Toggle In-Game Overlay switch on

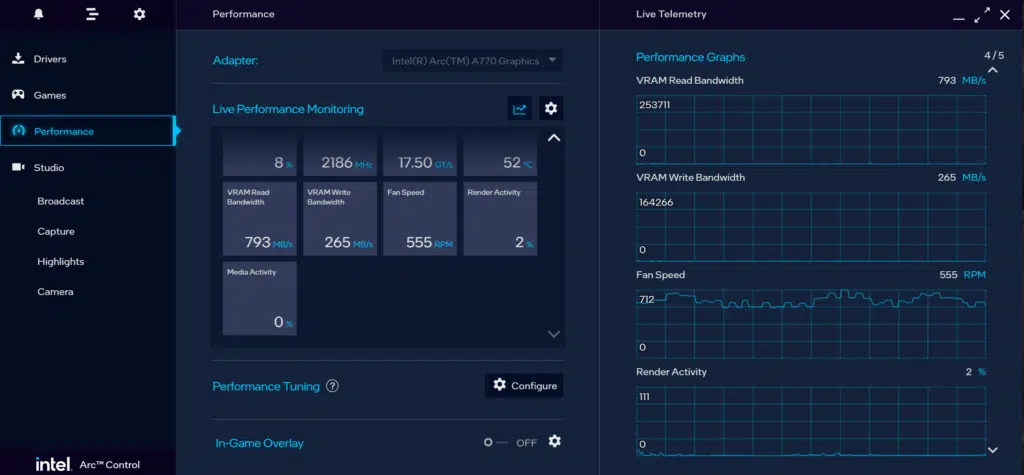[496, 442]
